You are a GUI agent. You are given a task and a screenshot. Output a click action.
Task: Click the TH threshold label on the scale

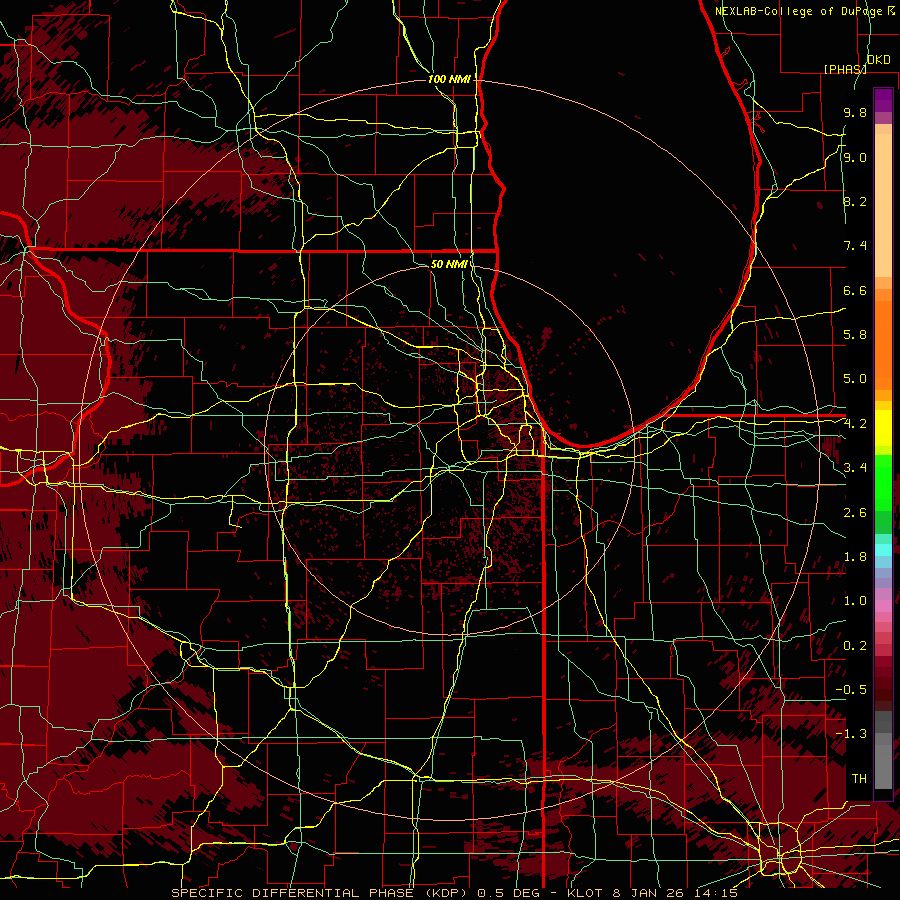(859, 779)
